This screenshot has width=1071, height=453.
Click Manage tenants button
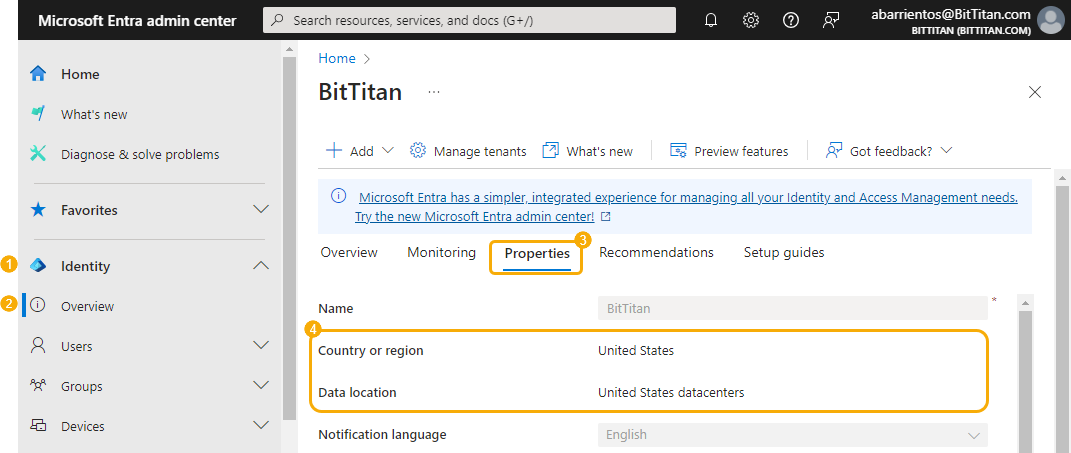click(x=468, y=151)
